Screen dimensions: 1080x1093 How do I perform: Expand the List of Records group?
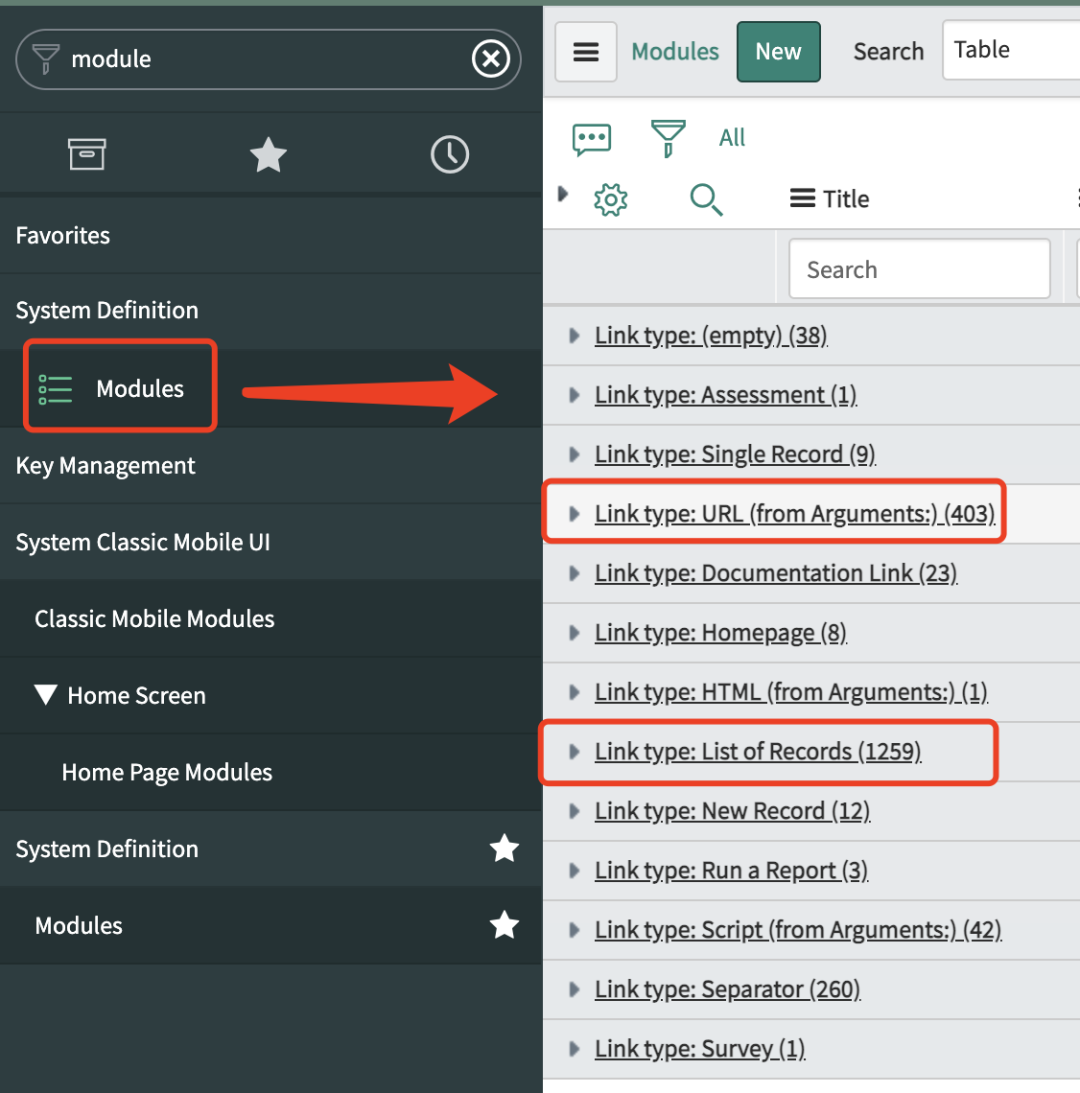coord(574,752)
